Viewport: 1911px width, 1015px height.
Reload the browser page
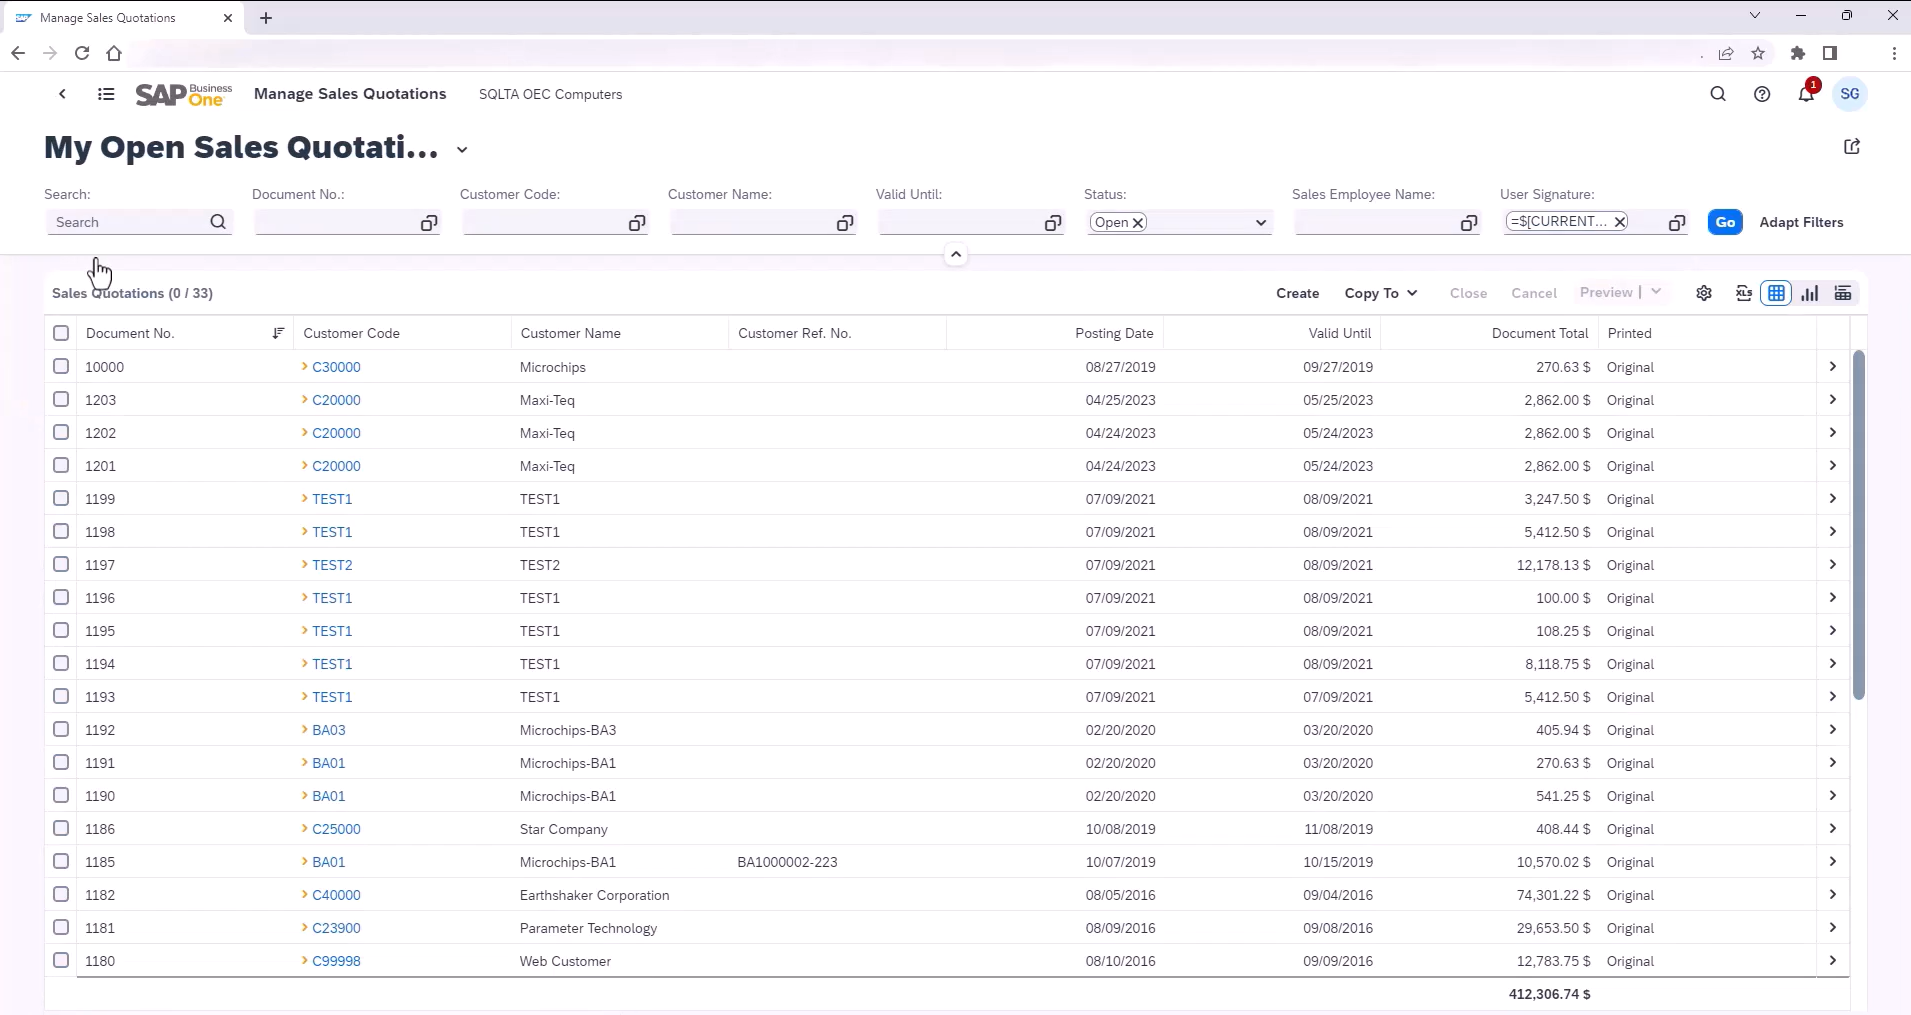(82, 53)
